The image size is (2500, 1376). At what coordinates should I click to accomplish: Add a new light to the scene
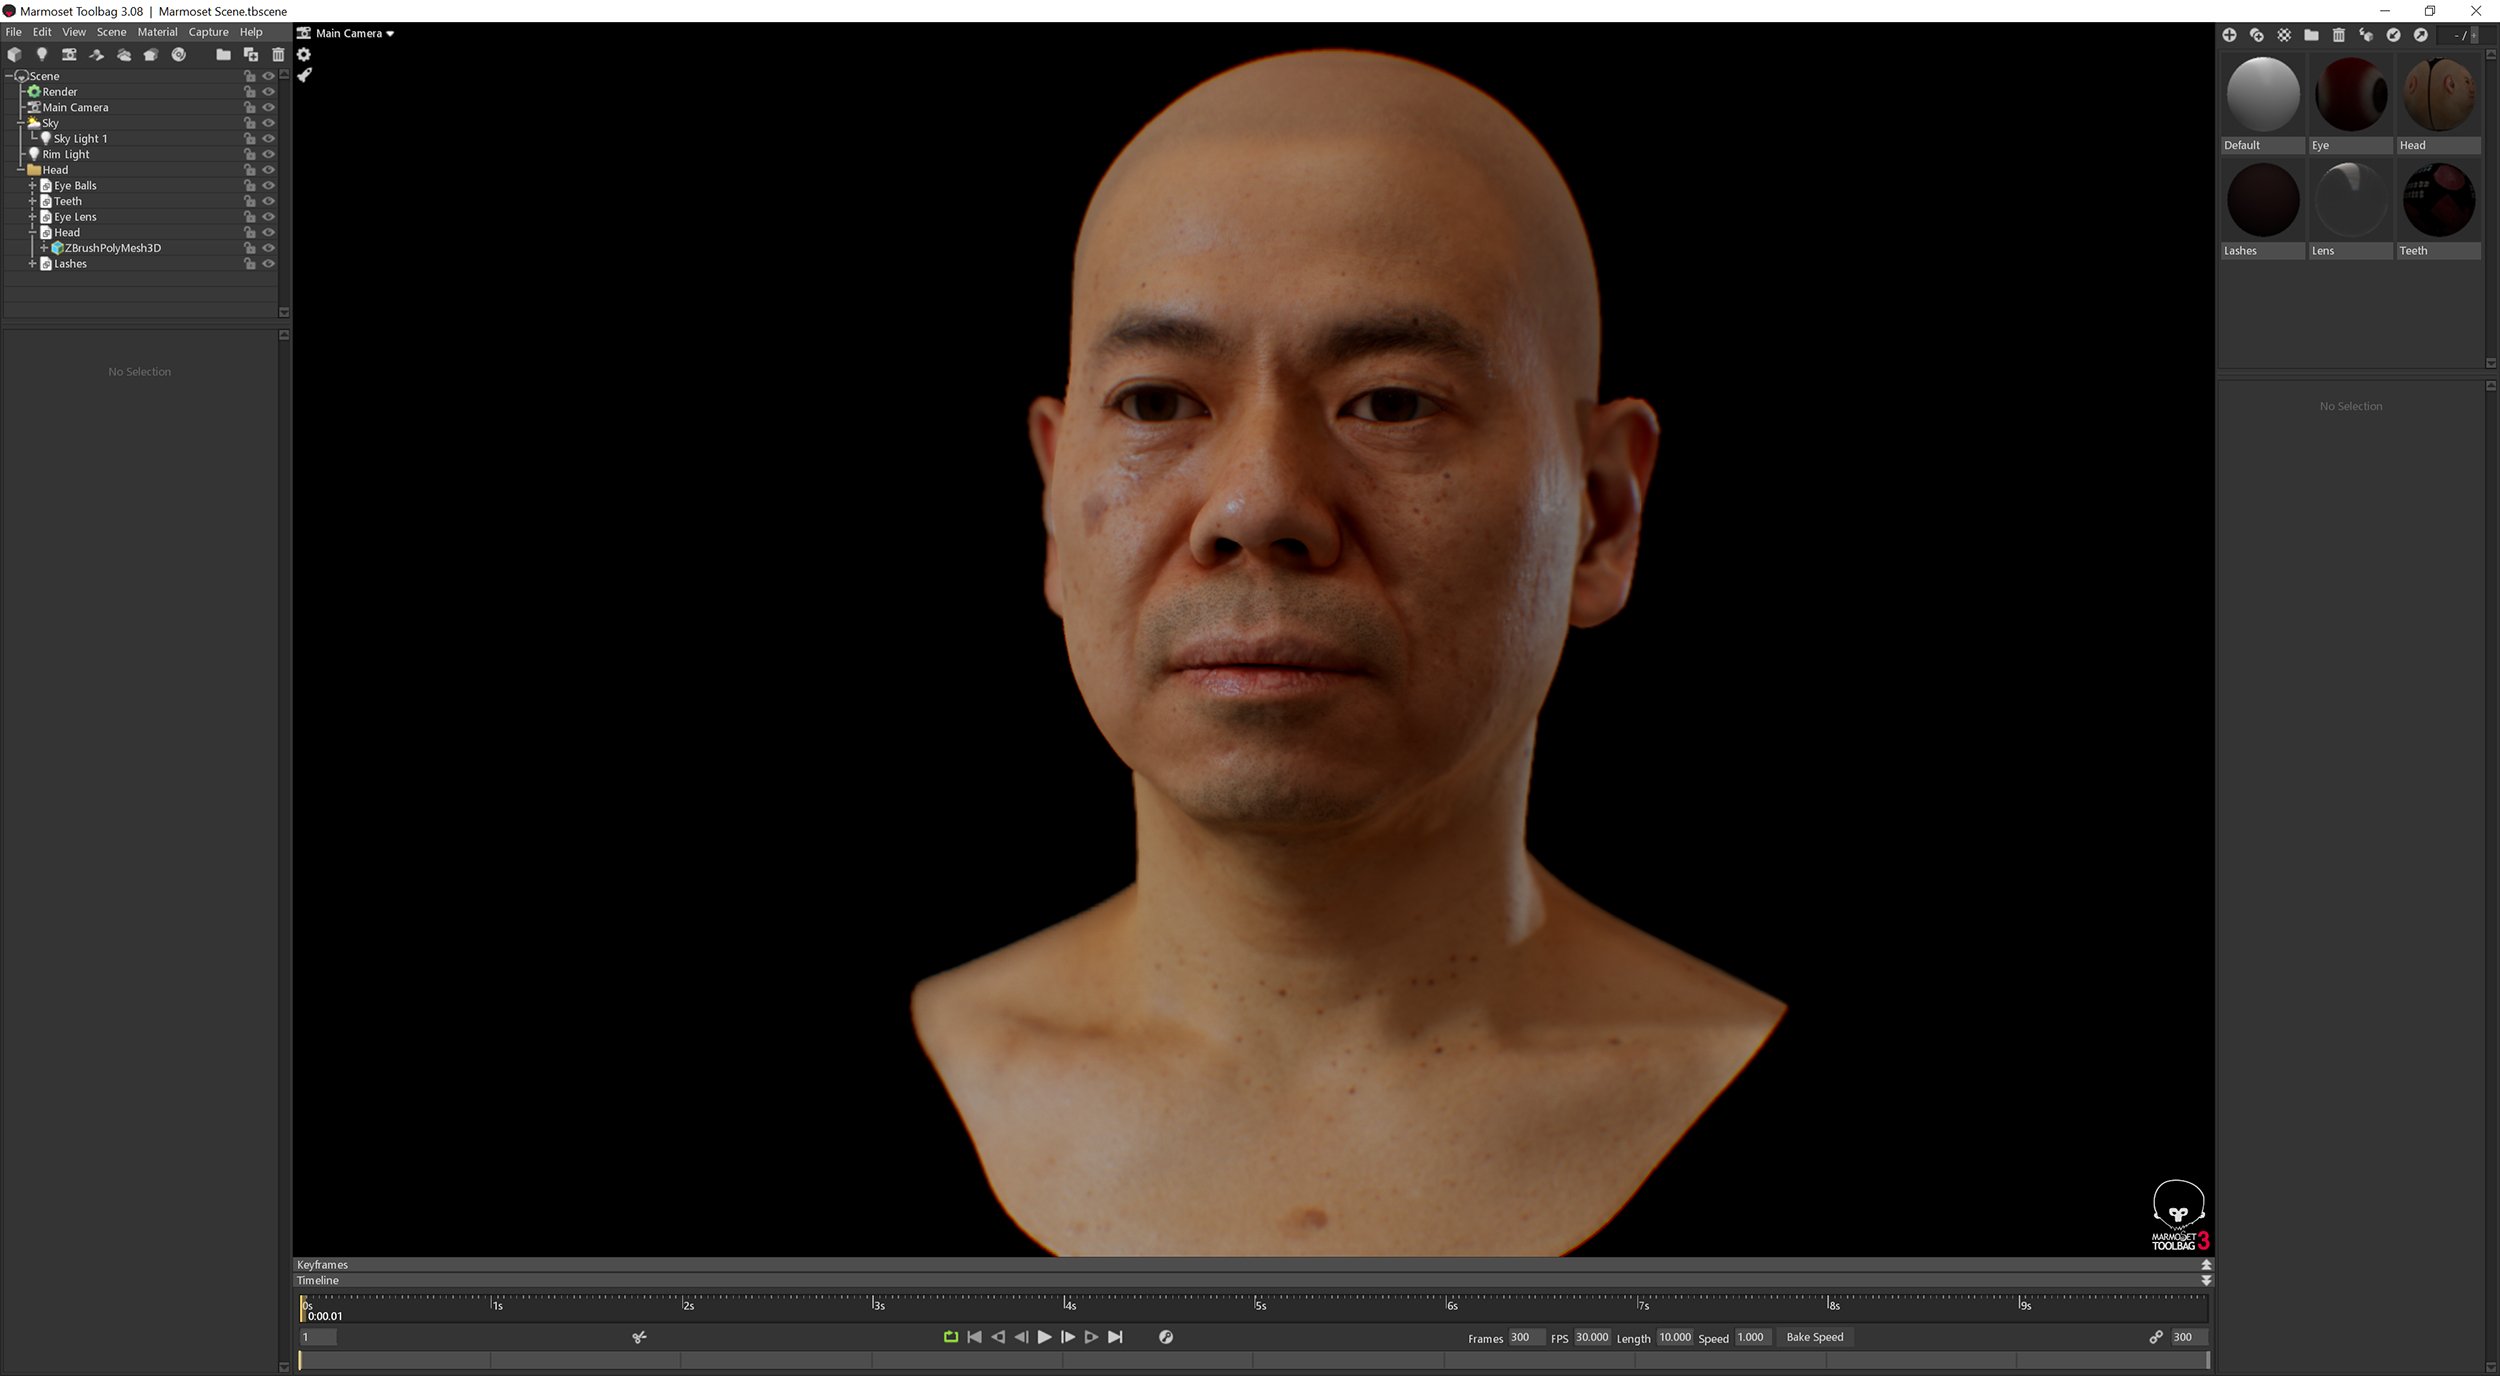click(41, 55)
